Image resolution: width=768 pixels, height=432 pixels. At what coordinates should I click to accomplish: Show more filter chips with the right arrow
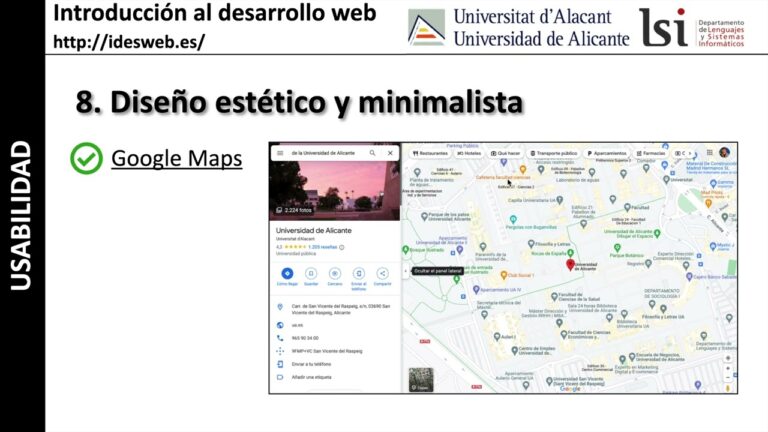click(x=690, y=153)
